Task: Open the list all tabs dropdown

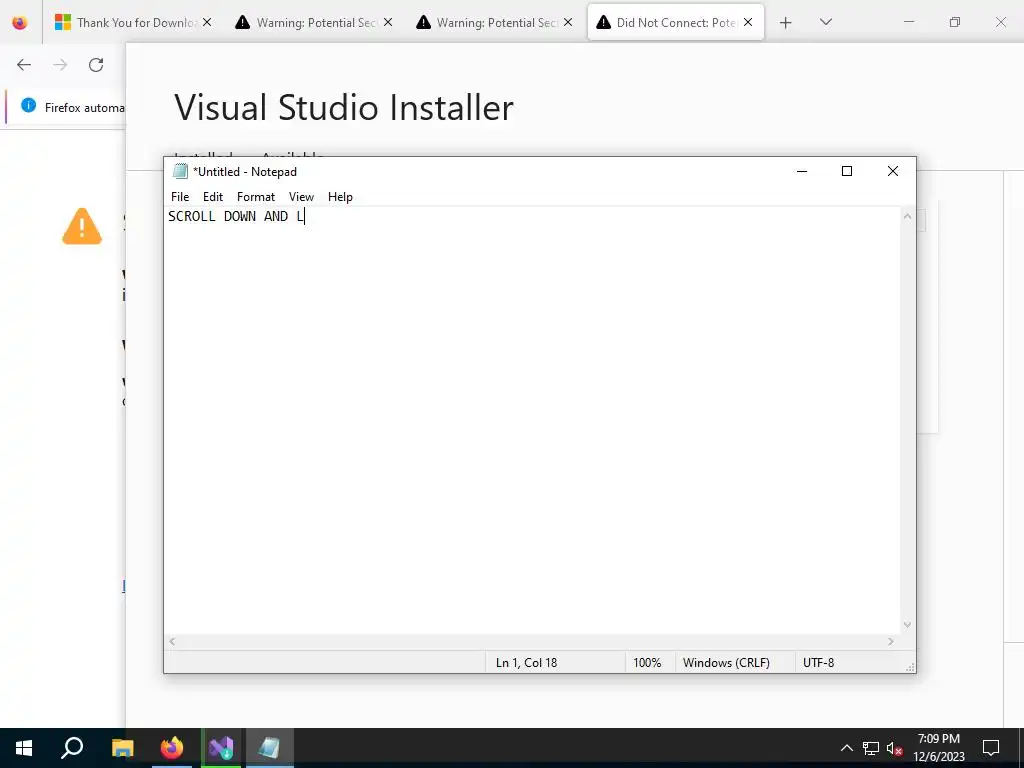Action: point(825,22)
